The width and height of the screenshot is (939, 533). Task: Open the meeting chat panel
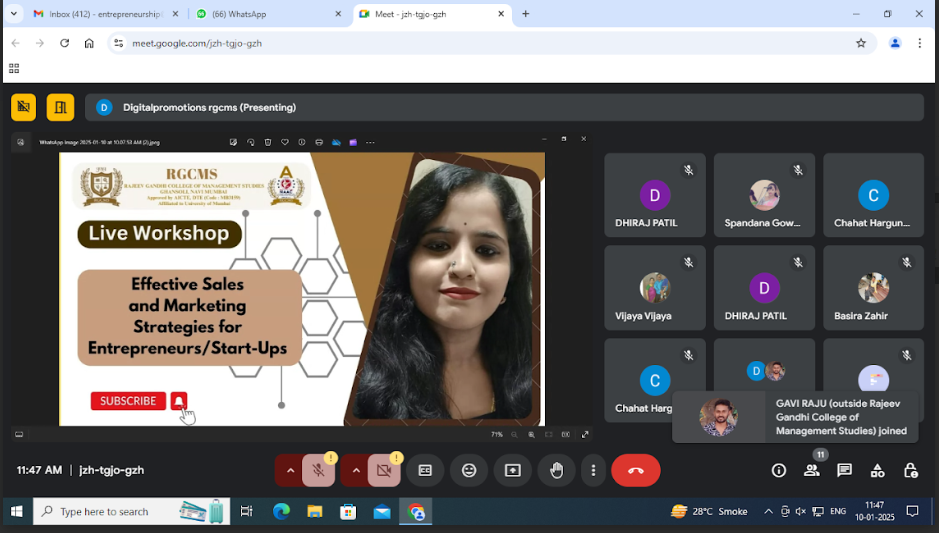844,470
